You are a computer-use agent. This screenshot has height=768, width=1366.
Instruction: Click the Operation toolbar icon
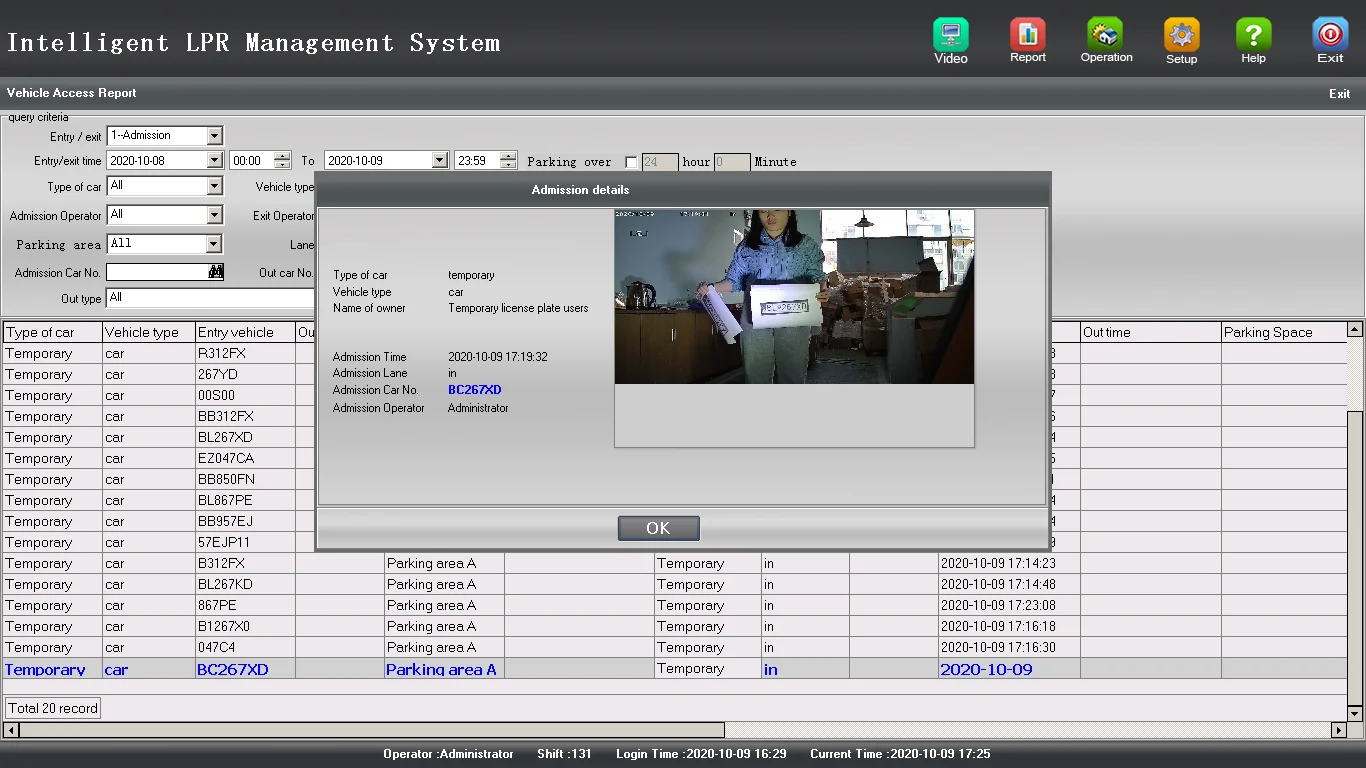point(1105,36)
